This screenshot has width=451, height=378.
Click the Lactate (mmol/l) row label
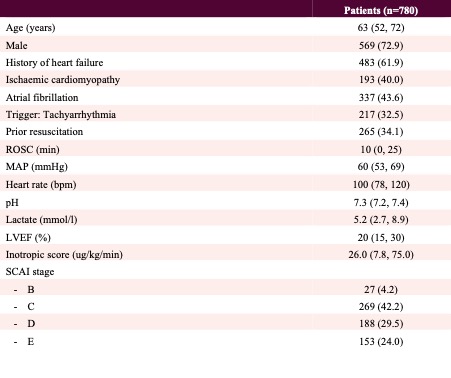(x=41, y=220)
